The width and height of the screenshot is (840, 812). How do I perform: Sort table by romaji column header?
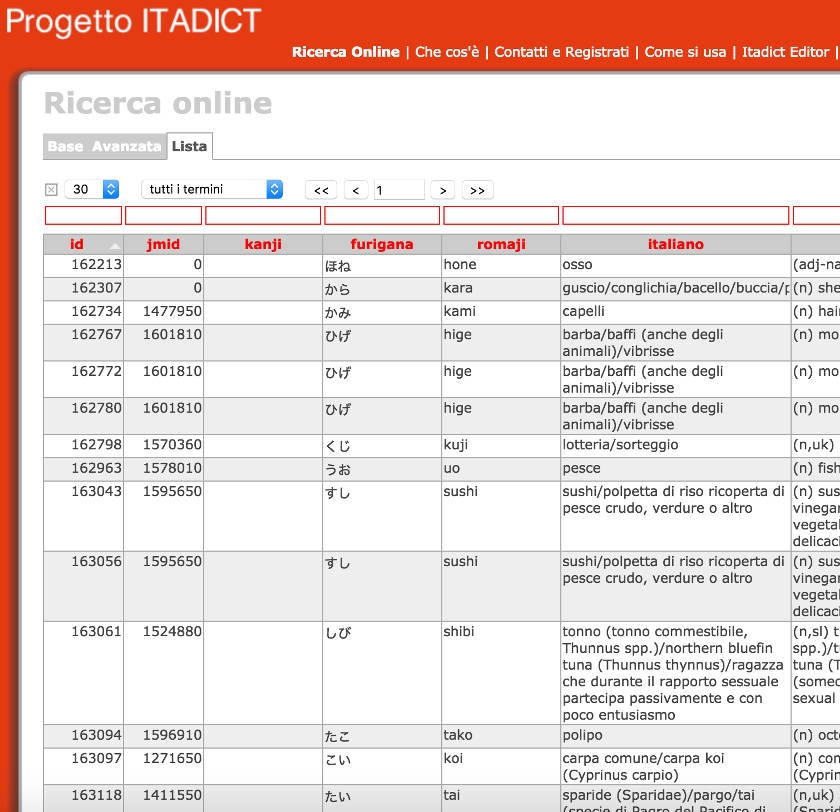pyautogui.click(x=501, y=244)
